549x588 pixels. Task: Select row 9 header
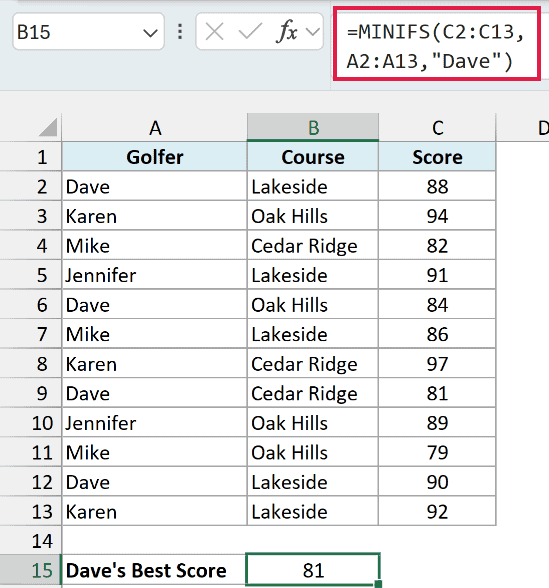pyautogui.click(x=31, y=393)
